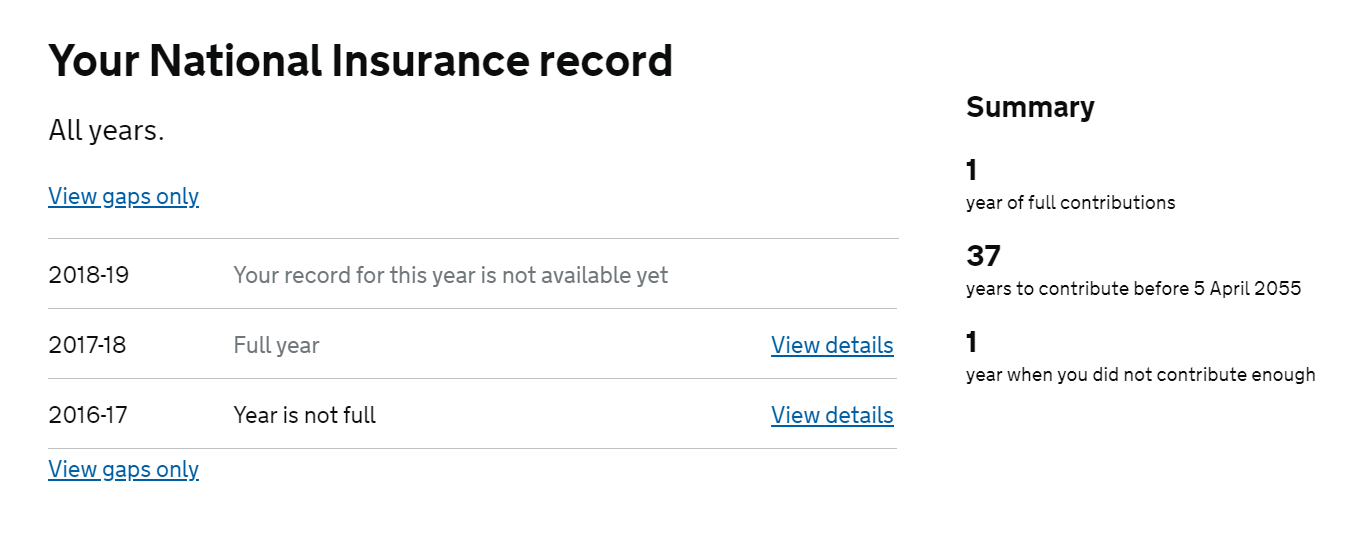
Task: Click the 'Full year' status text
Action: (276, 345)
